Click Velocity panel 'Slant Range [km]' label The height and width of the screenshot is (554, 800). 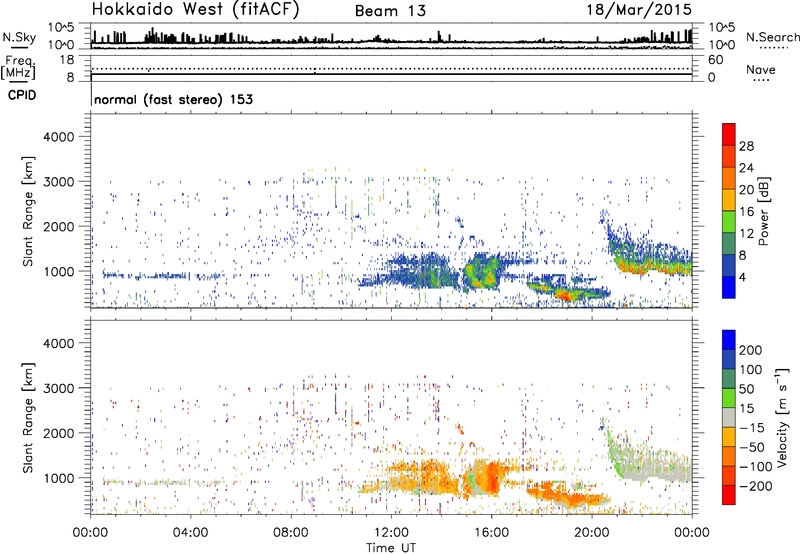coord(28,418)
